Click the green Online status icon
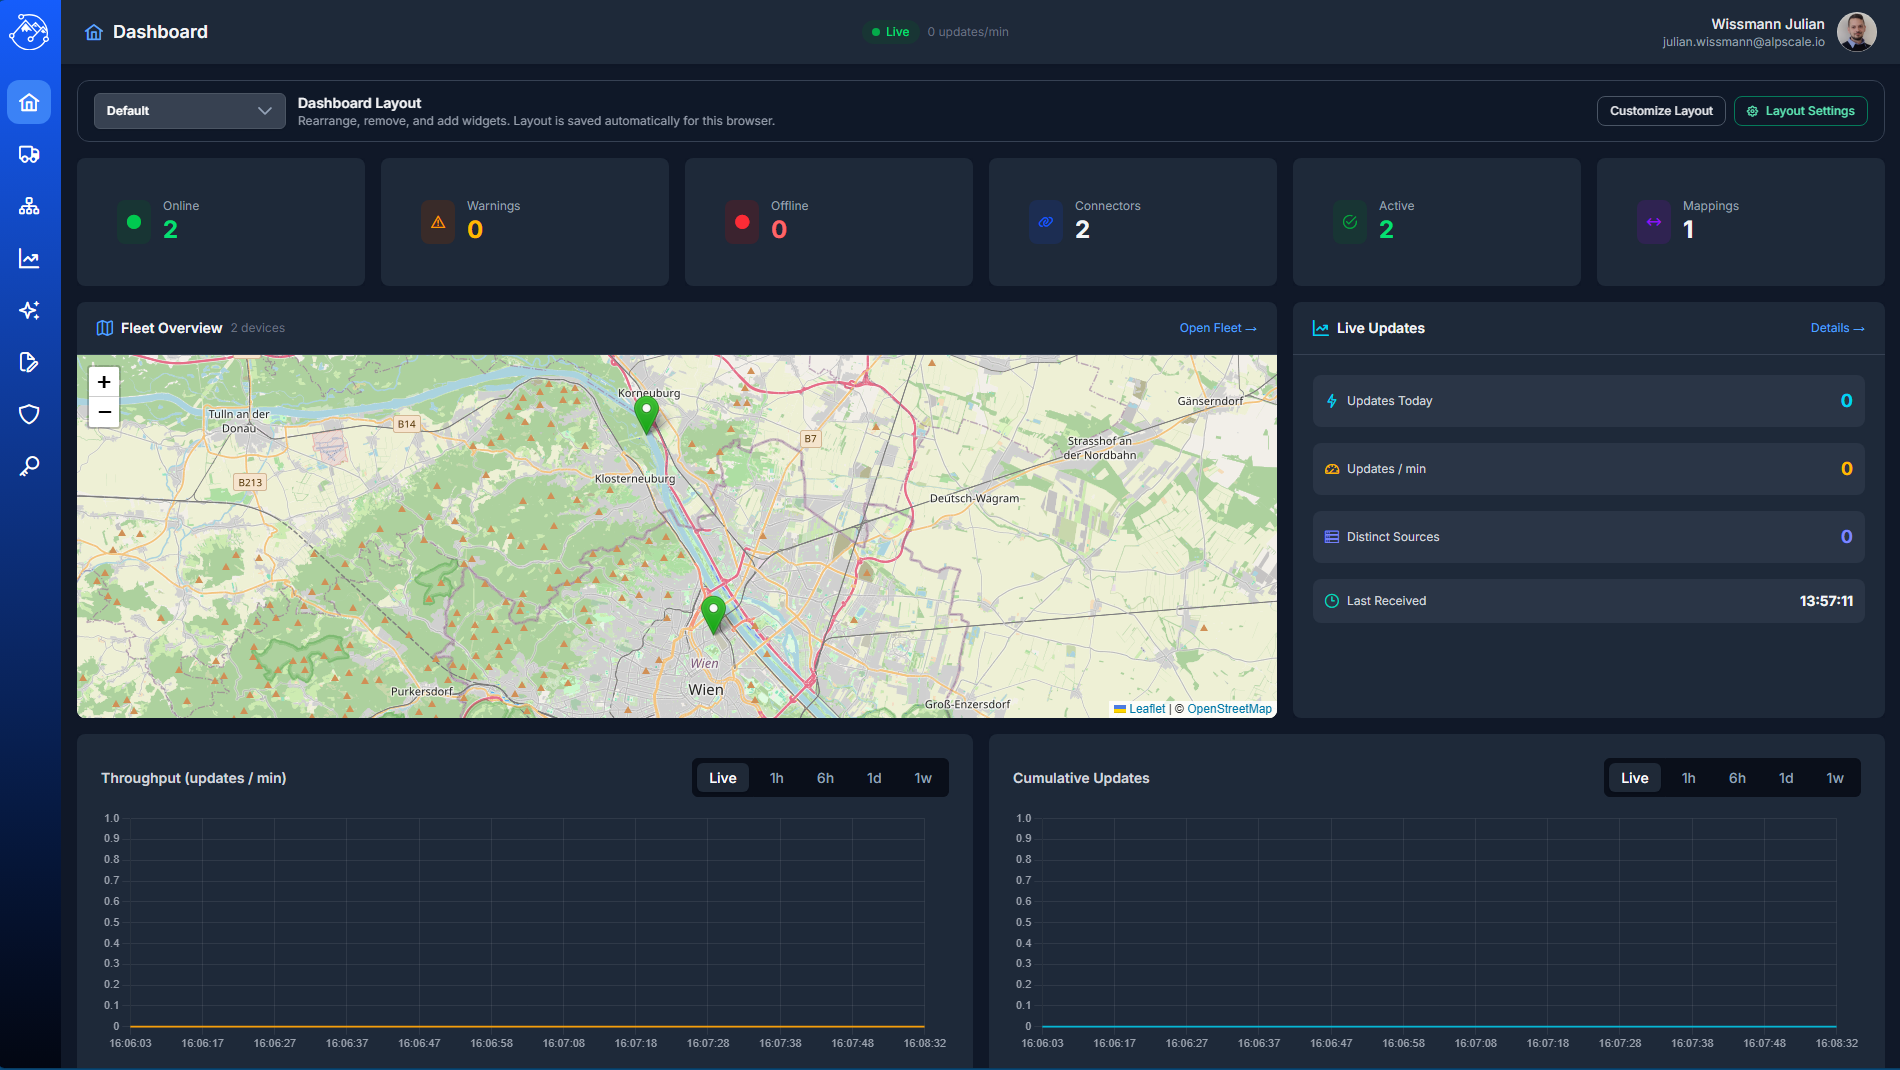Image resolution: width=1900 pixels, height=1070 pixels. [134, 222]
